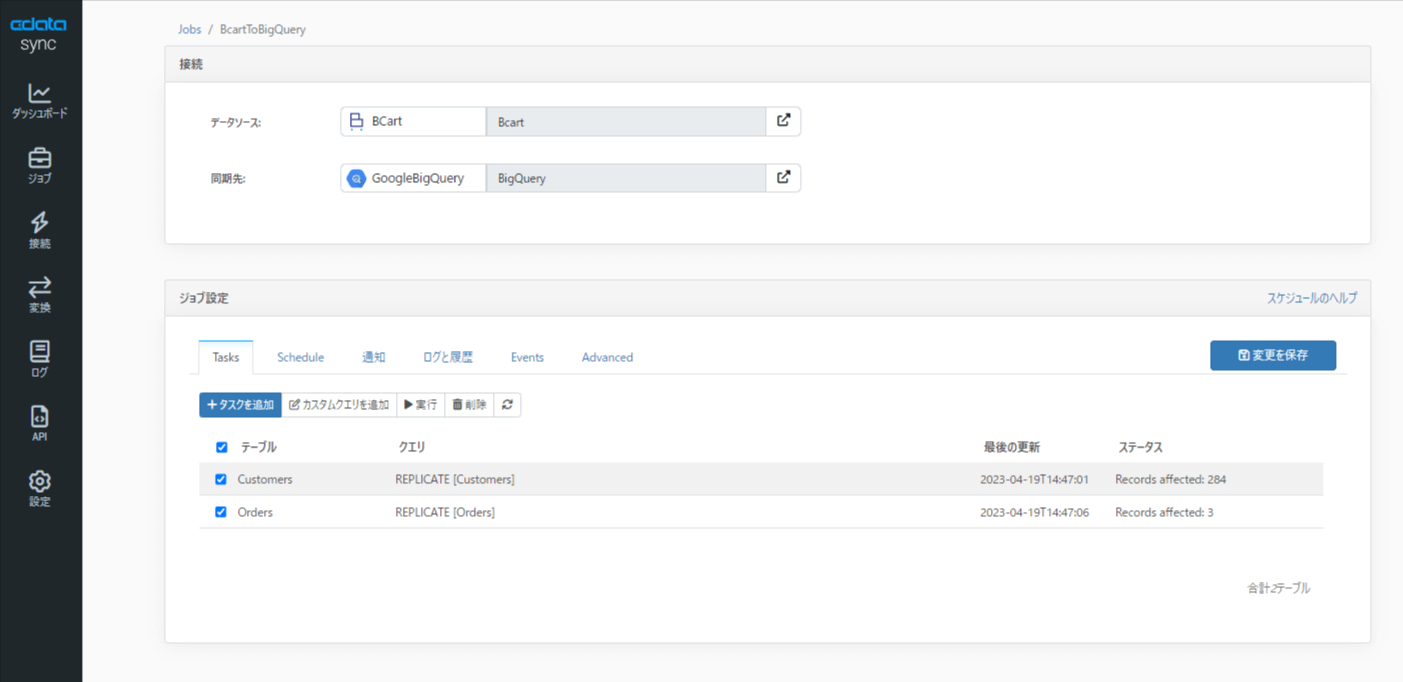Click status Records affected: 3
The image size is (1403, 682).
pos(1164,512)
